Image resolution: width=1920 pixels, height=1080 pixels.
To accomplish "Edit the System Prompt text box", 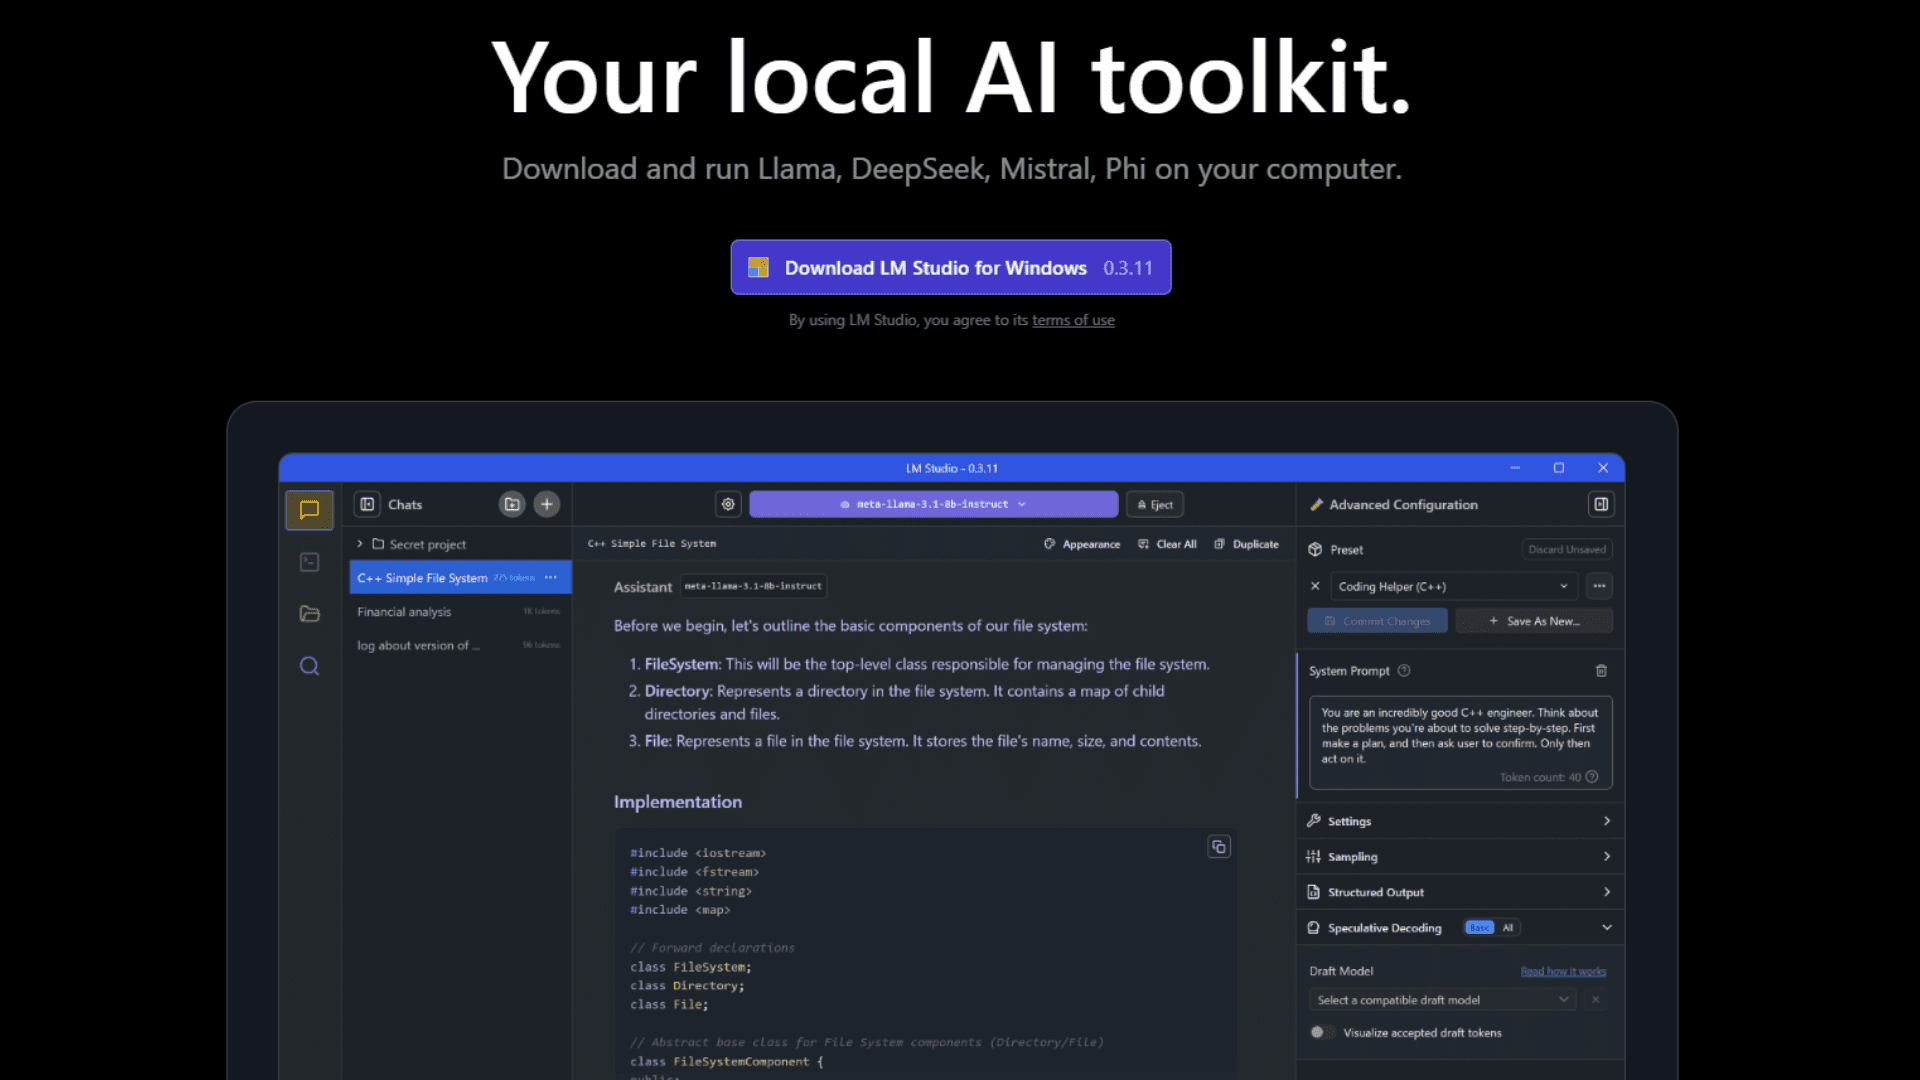I will [x=1460, y=742].
